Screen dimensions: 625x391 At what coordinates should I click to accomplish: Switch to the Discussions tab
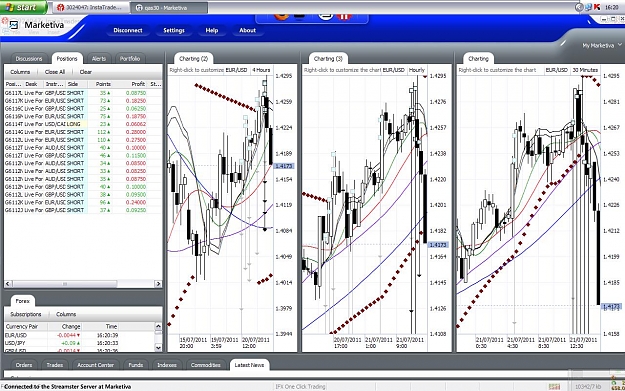point(29,59)
